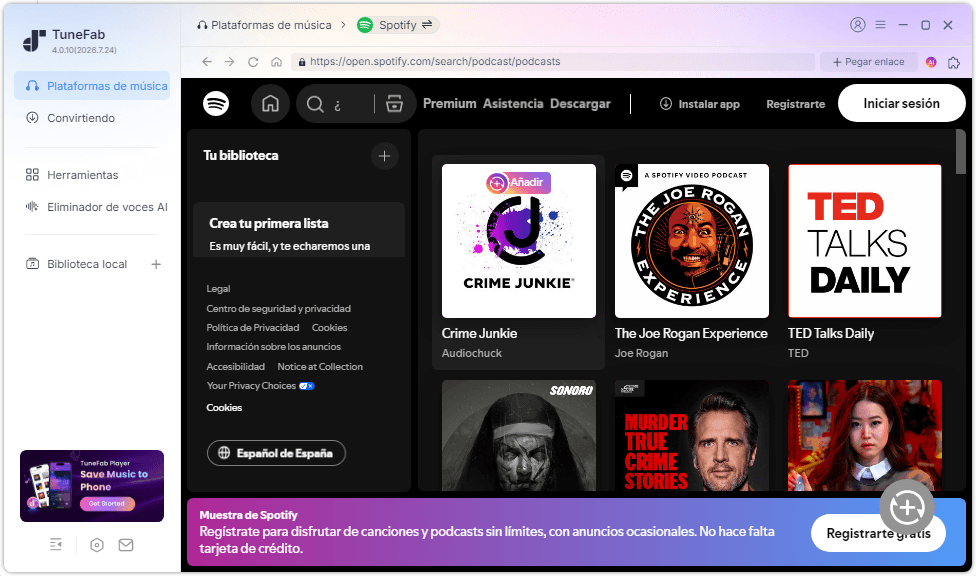Image resolution: width=976 pixels, height=576 pixels.
Task: Click Registrarte
Action: 795,104
